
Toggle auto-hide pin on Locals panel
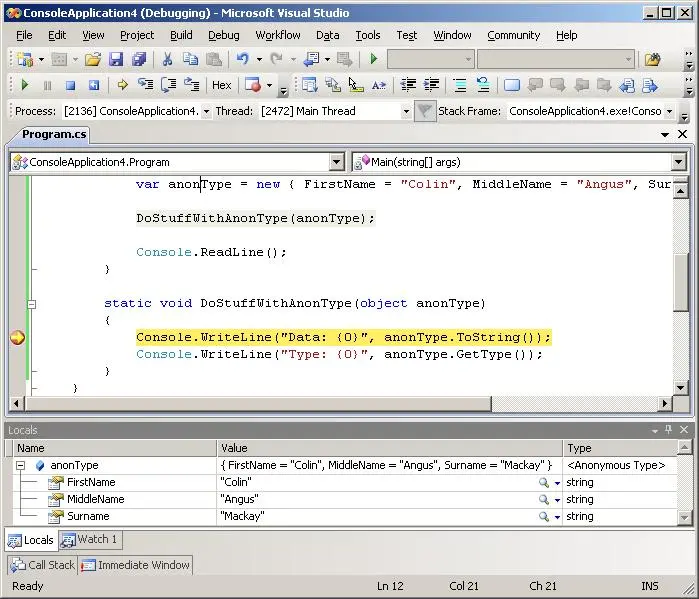tap(668, 429)
